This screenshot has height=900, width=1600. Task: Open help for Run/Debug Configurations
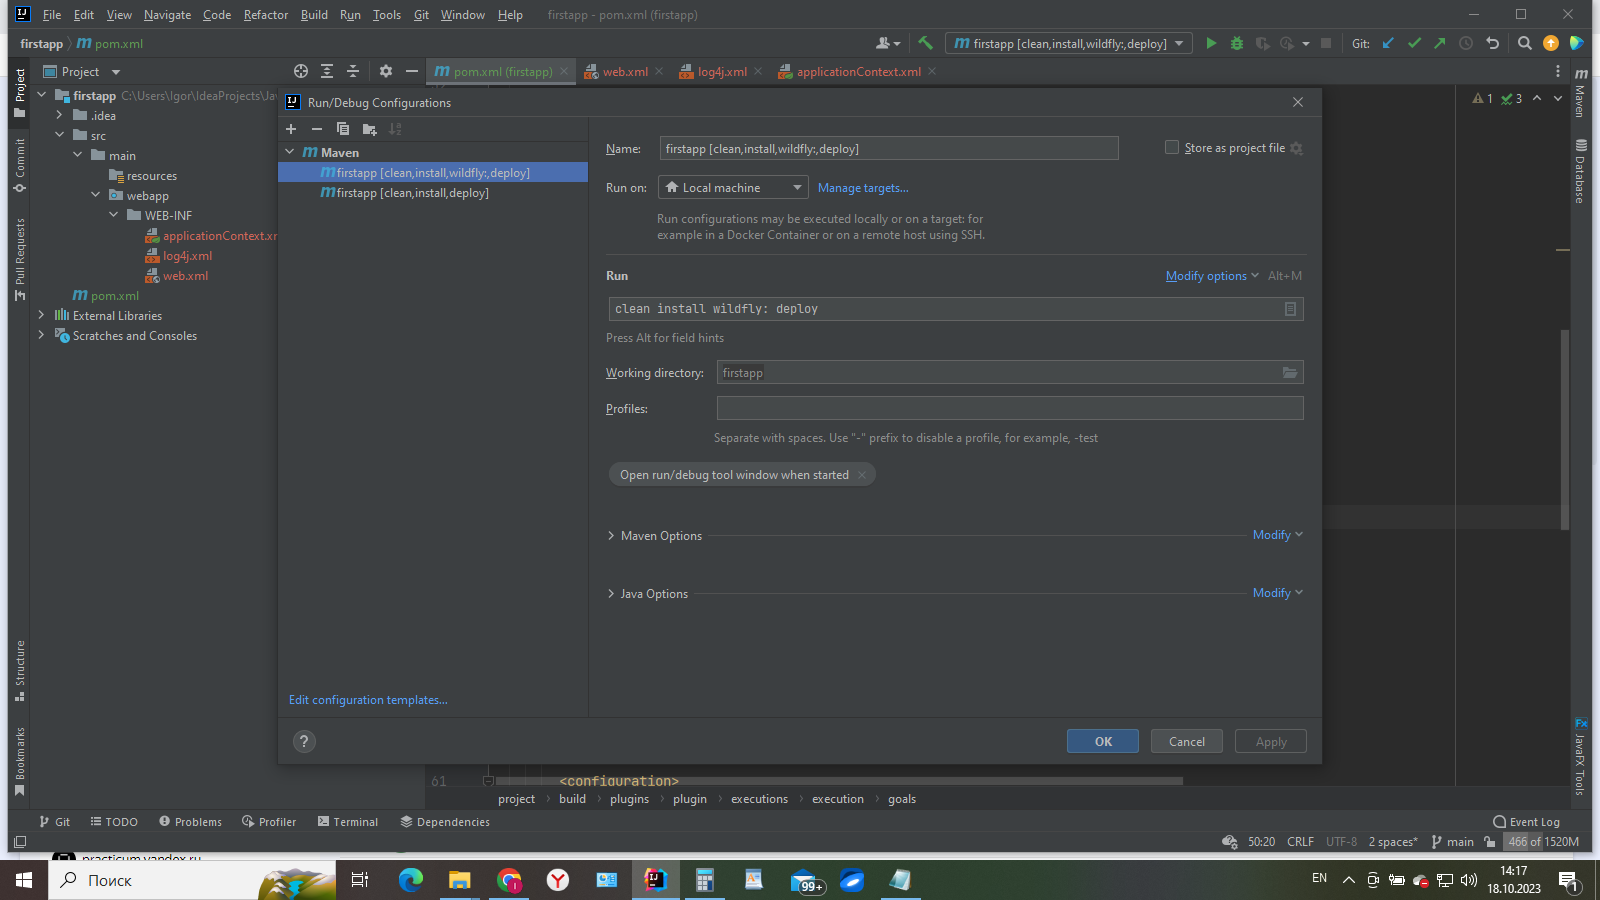point(304,741)
